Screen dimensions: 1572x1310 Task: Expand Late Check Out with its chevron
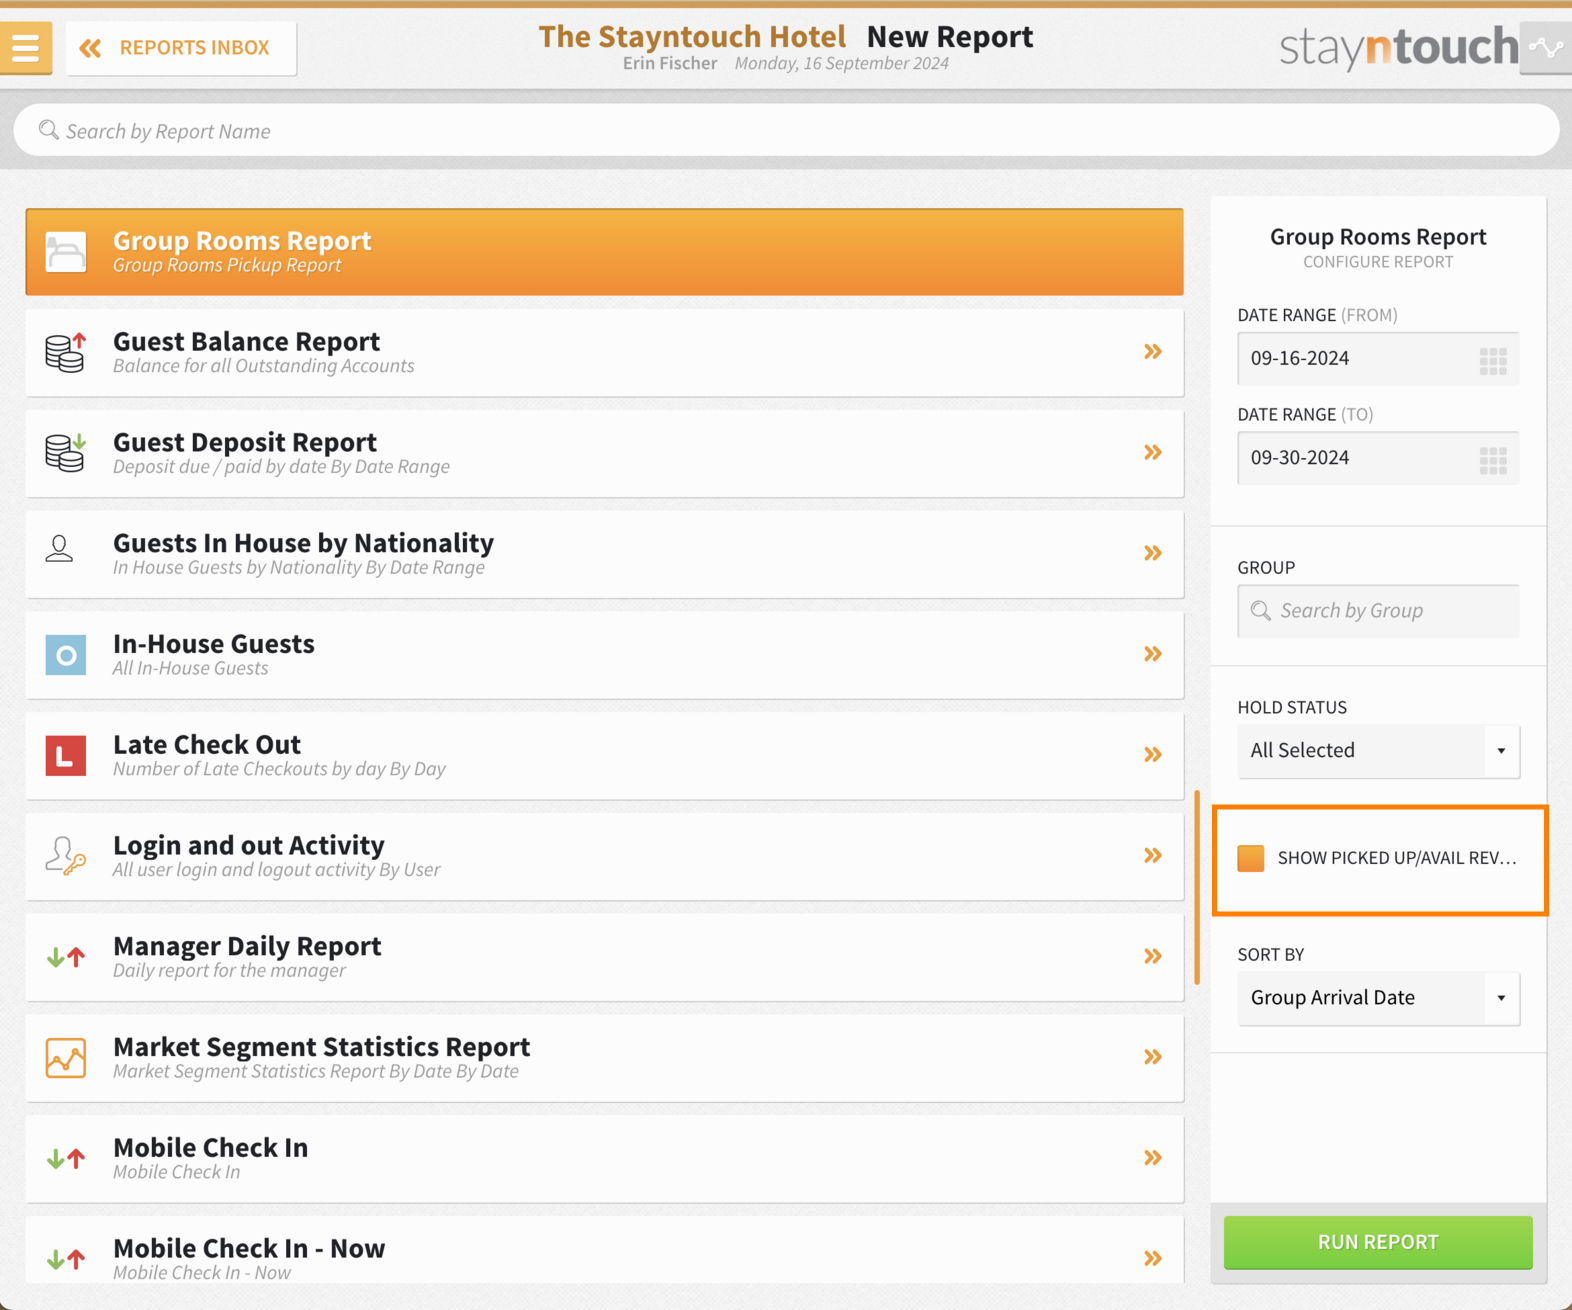[x=1153, y=755]
